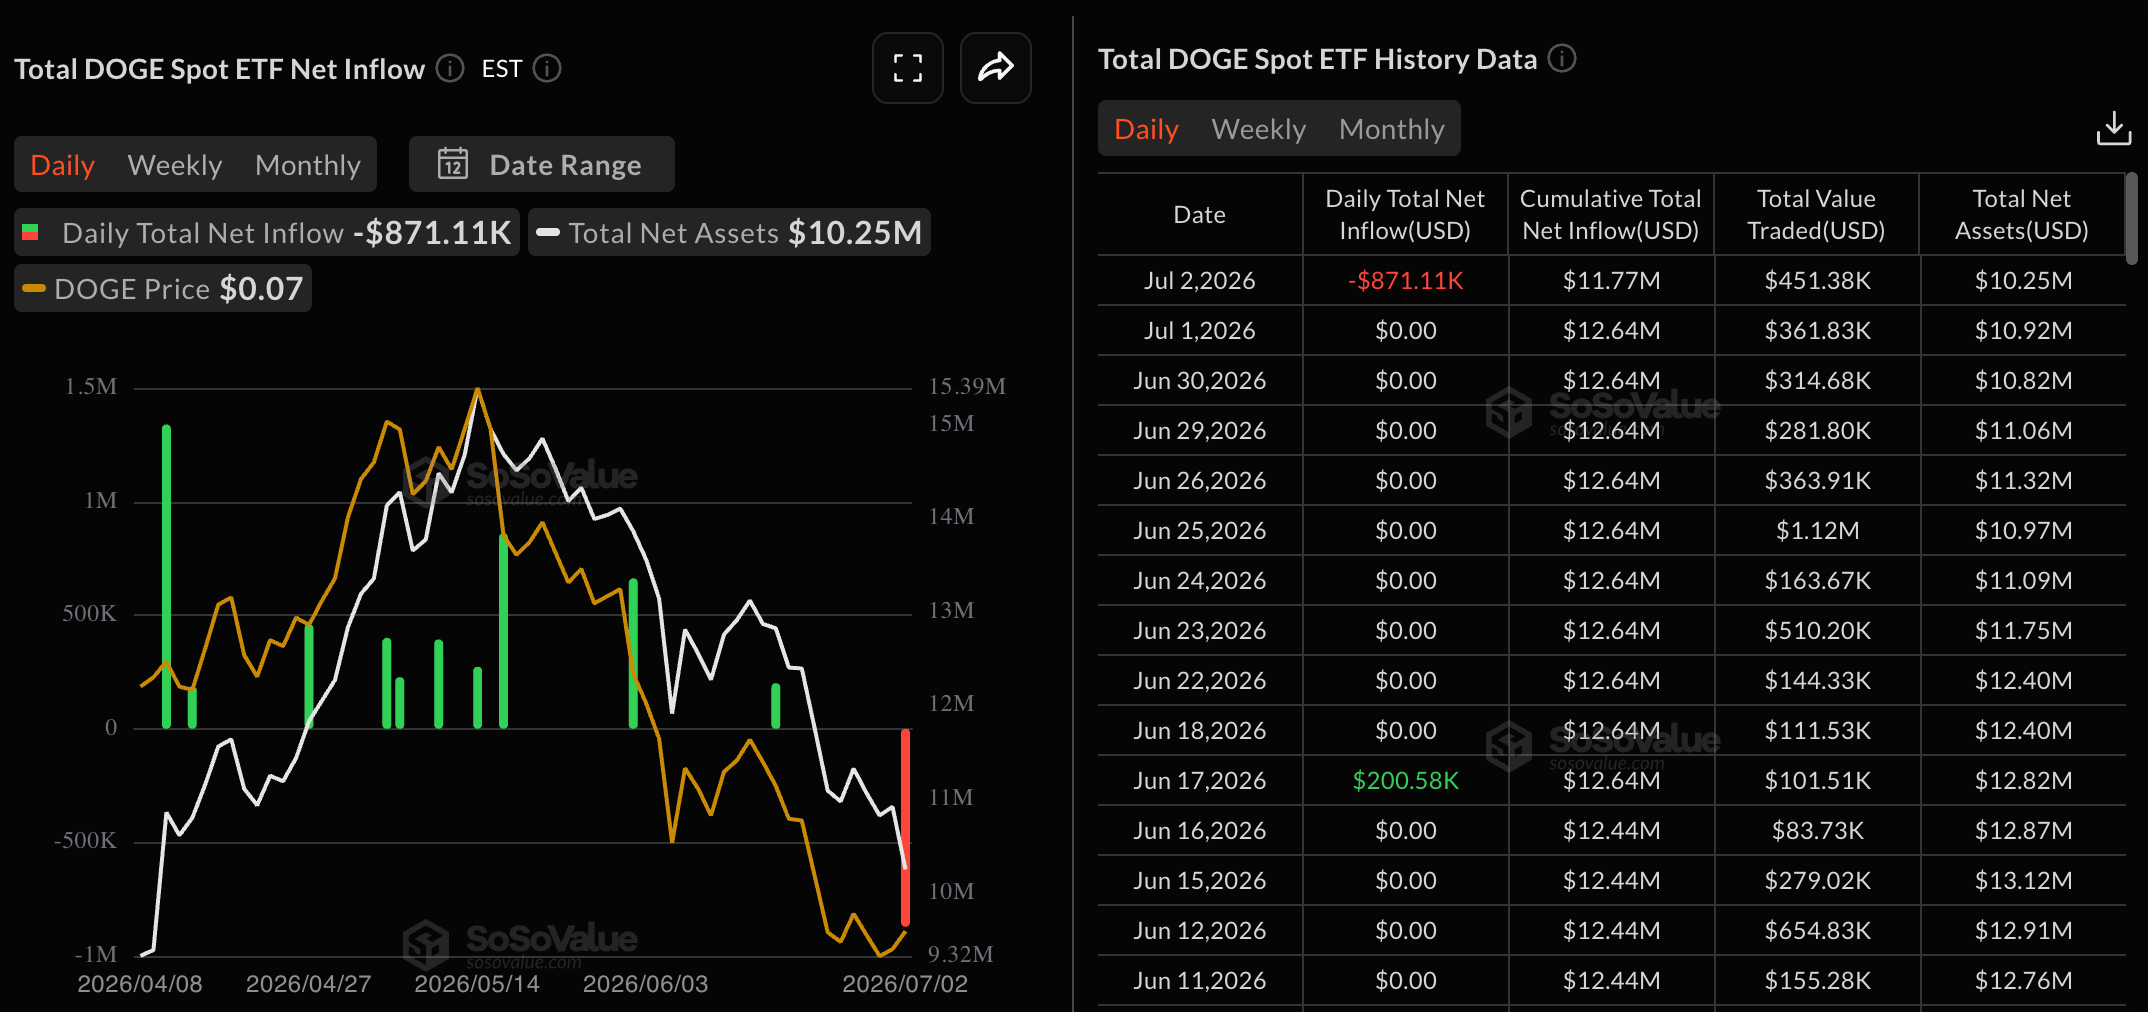
Task: Click Jun 24,2026 row date
Action: [x=1199, y=581]
